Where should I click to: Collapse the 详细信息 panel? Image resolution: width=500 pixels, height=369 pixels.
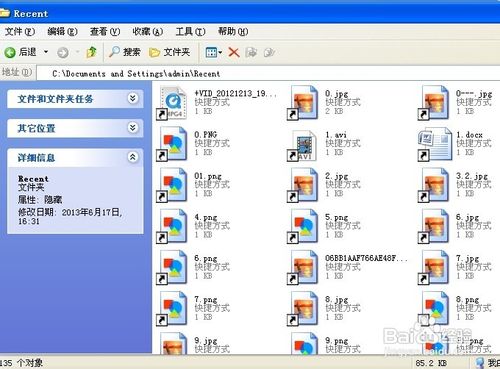(x=133, y=157)
